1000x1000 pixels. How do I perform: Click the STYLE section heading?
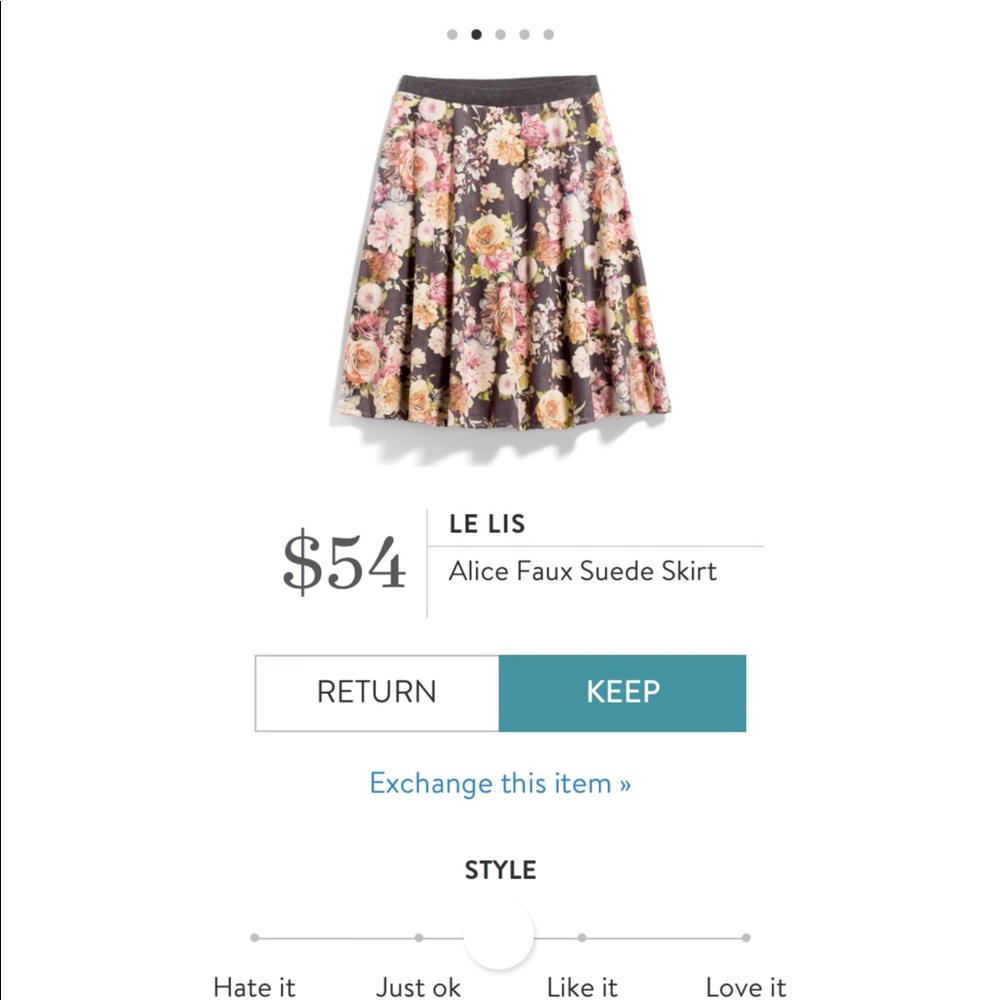click(x=500, y=870)
